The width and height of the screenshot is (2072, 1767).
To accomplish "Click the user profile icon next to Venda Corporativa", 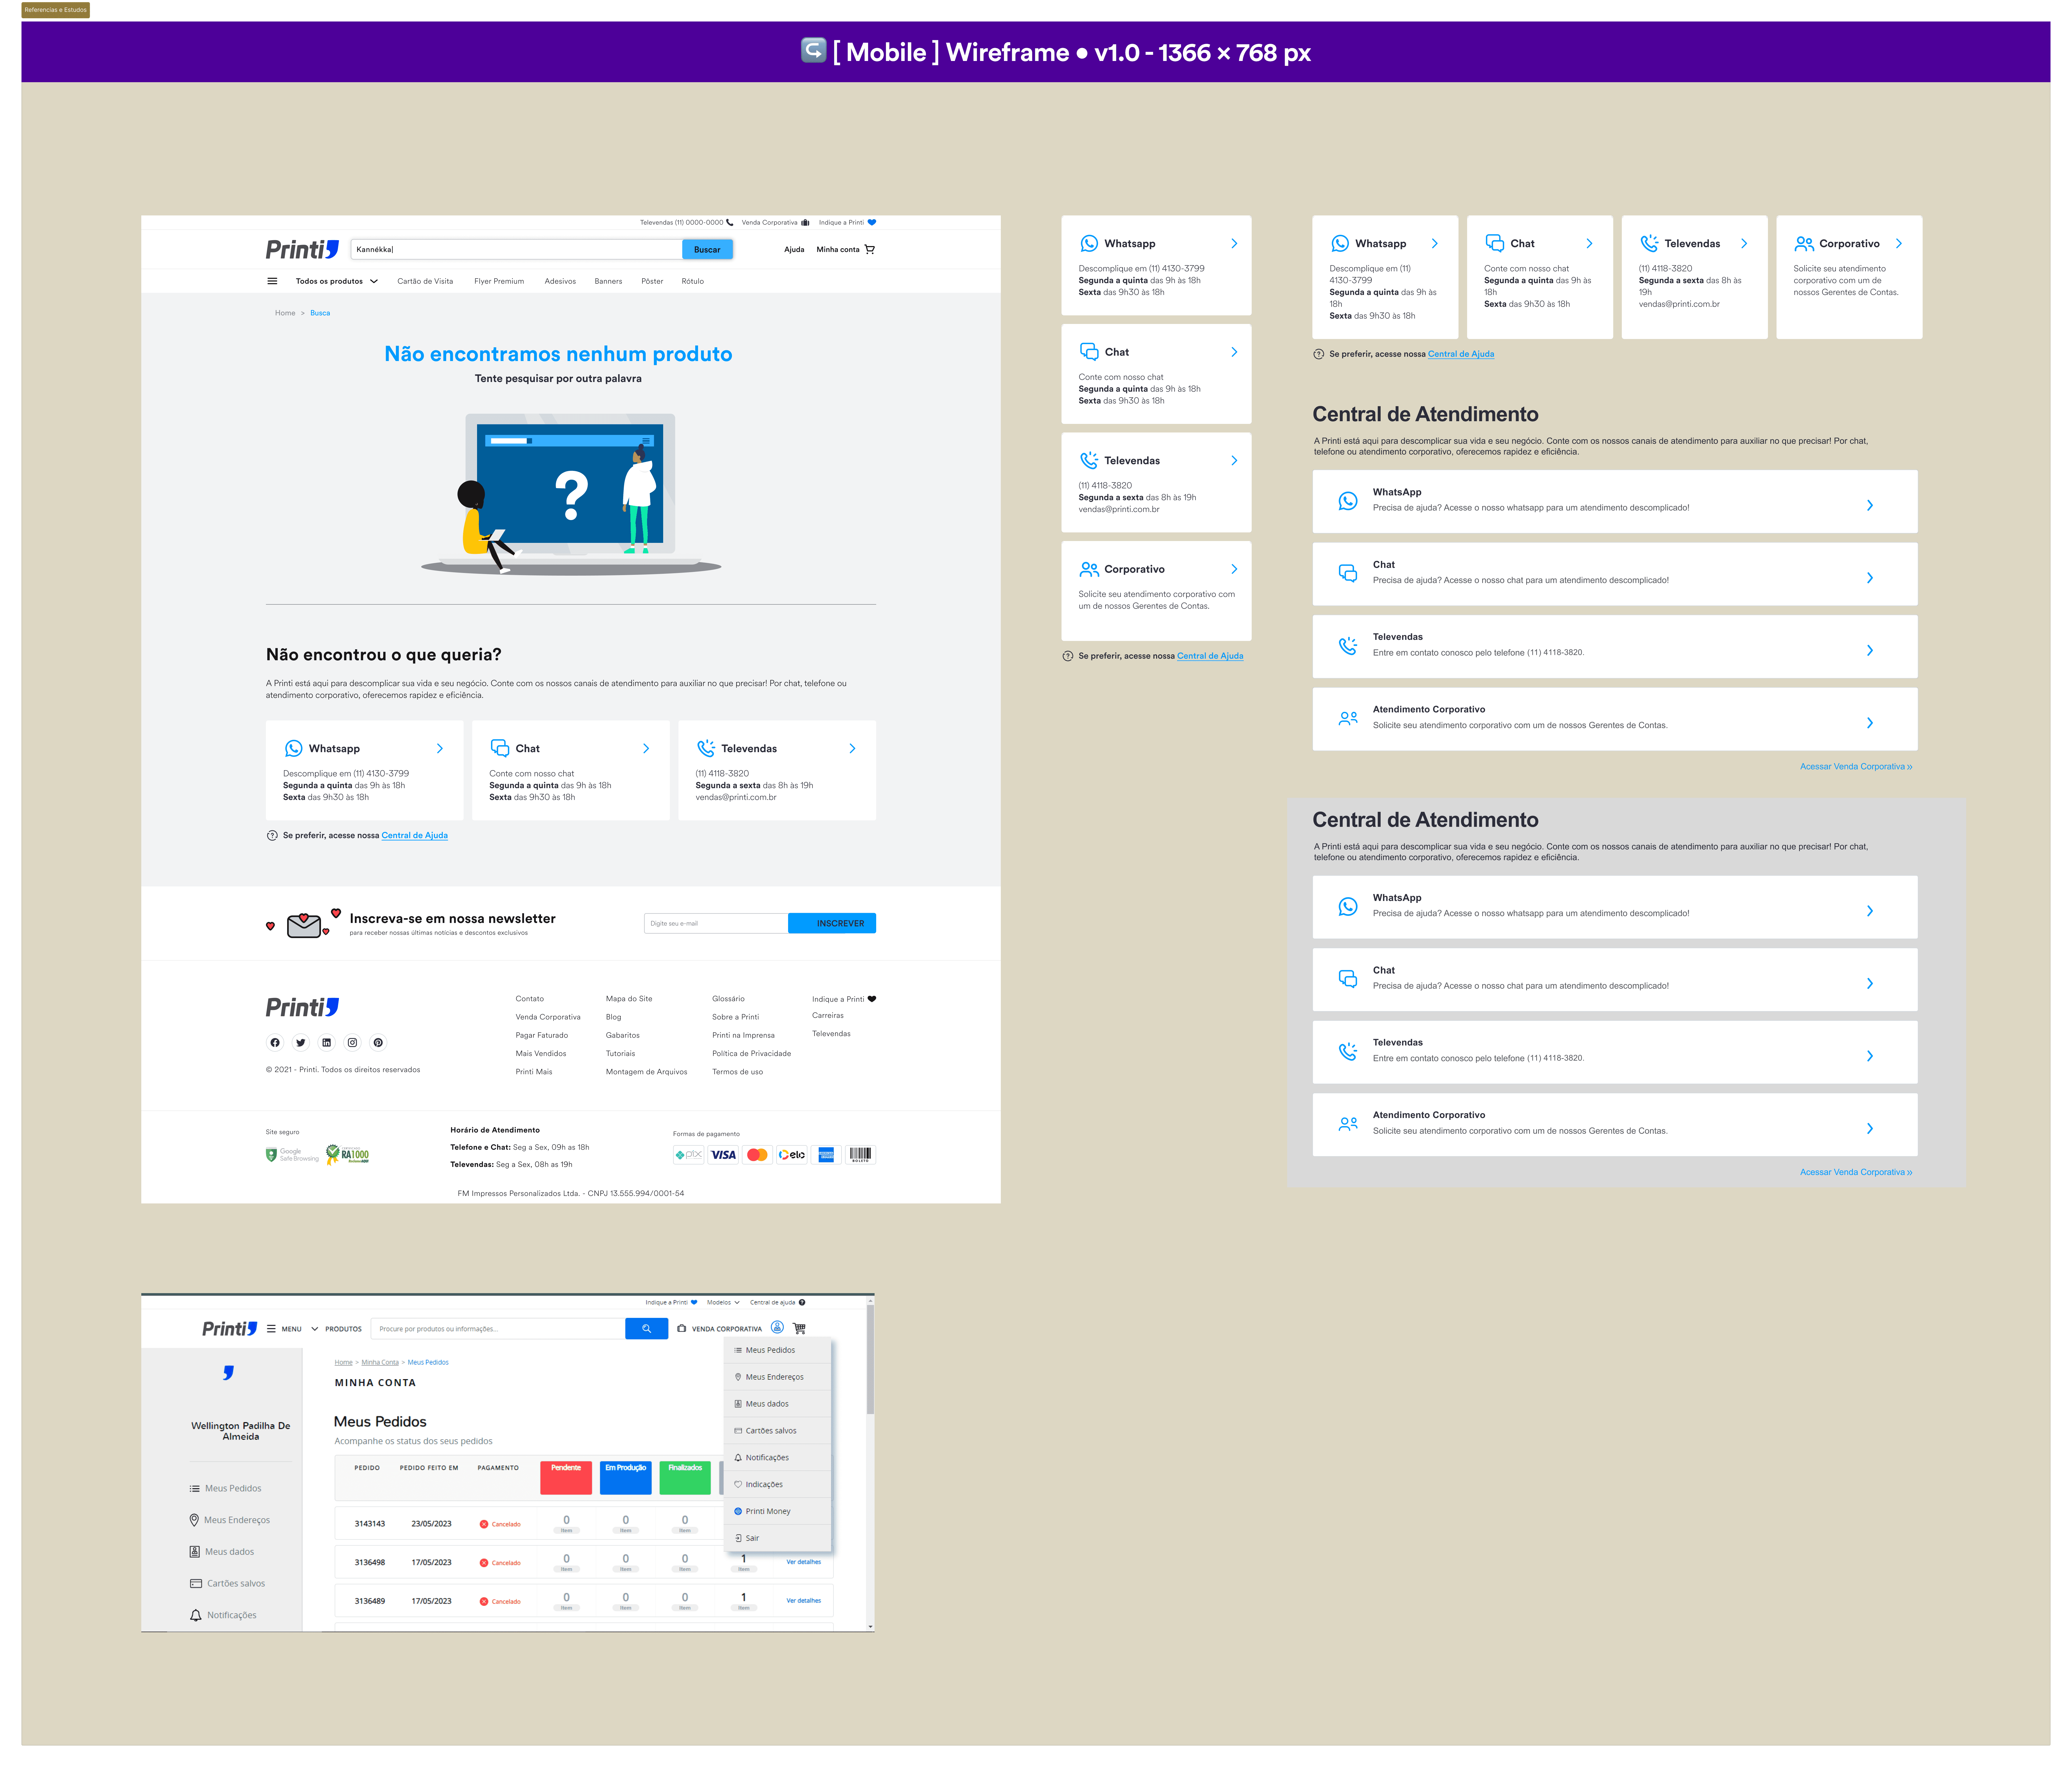I will click(x=777, y=1327).
